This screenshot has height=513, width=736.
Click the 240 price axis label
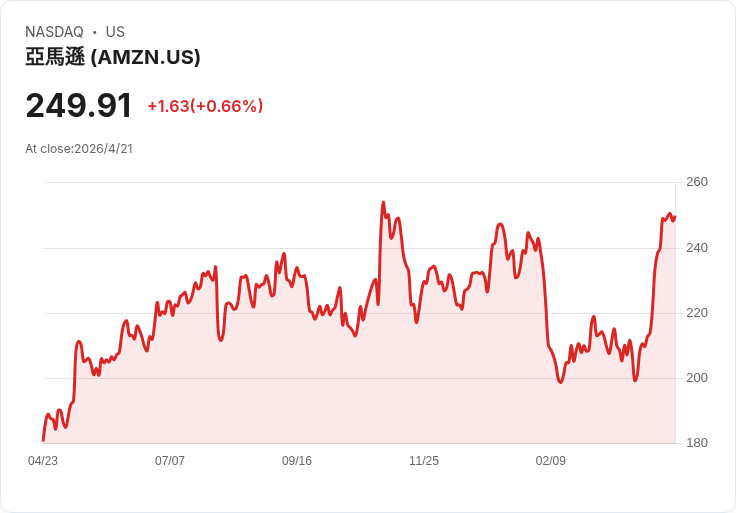697,248
